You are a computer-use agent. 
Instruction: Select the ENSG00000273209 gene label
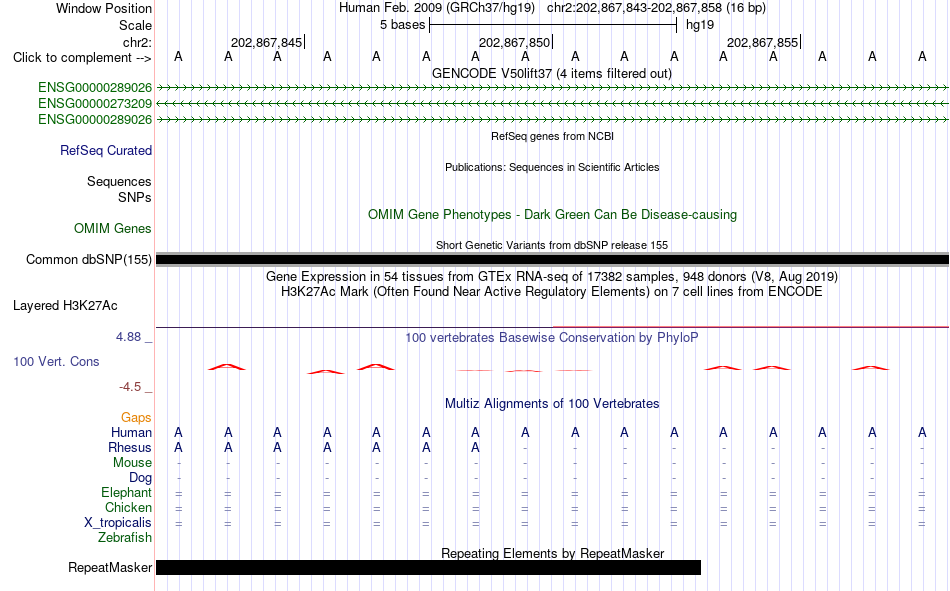95,104
